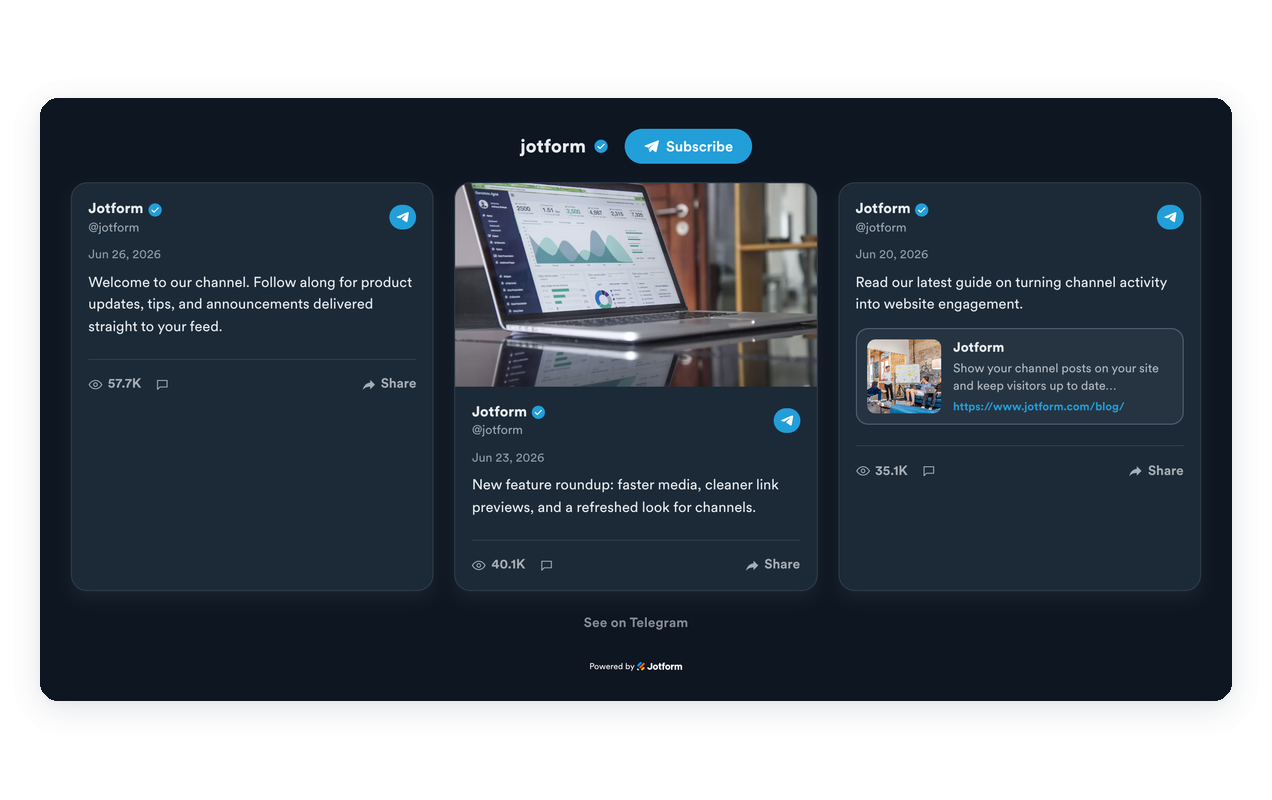Click the @jotform handle in the first post
The image size is (1272, 800).
point(113,227)
